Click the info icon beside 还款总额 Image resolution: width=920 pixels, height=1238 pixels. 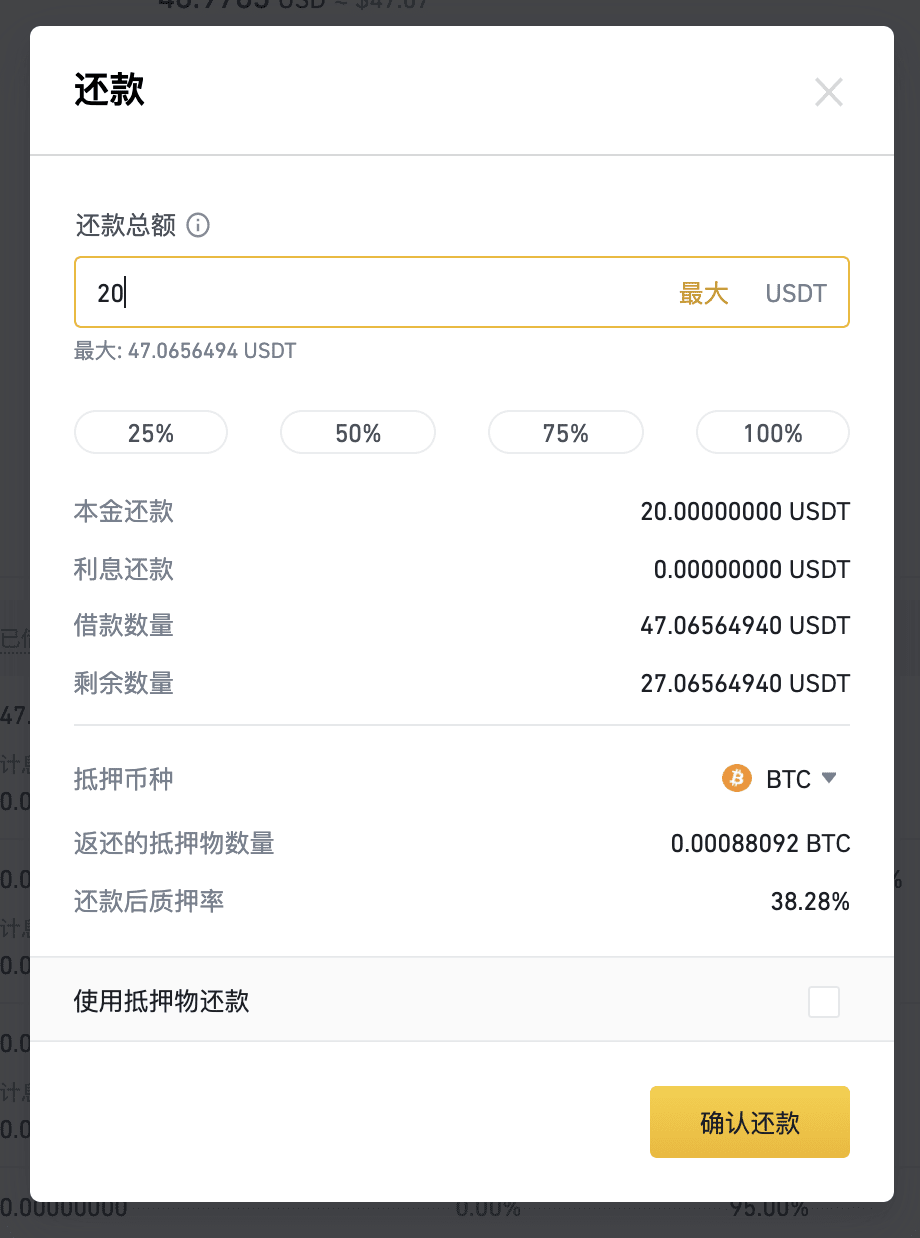point(198,226)
